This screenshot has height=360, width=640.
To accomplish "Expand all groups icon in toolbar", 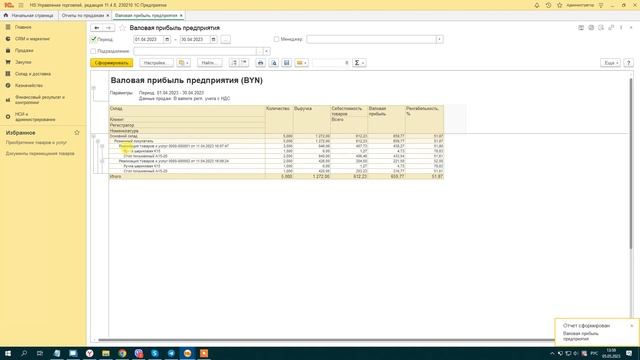I will click(x=234, y=63).
